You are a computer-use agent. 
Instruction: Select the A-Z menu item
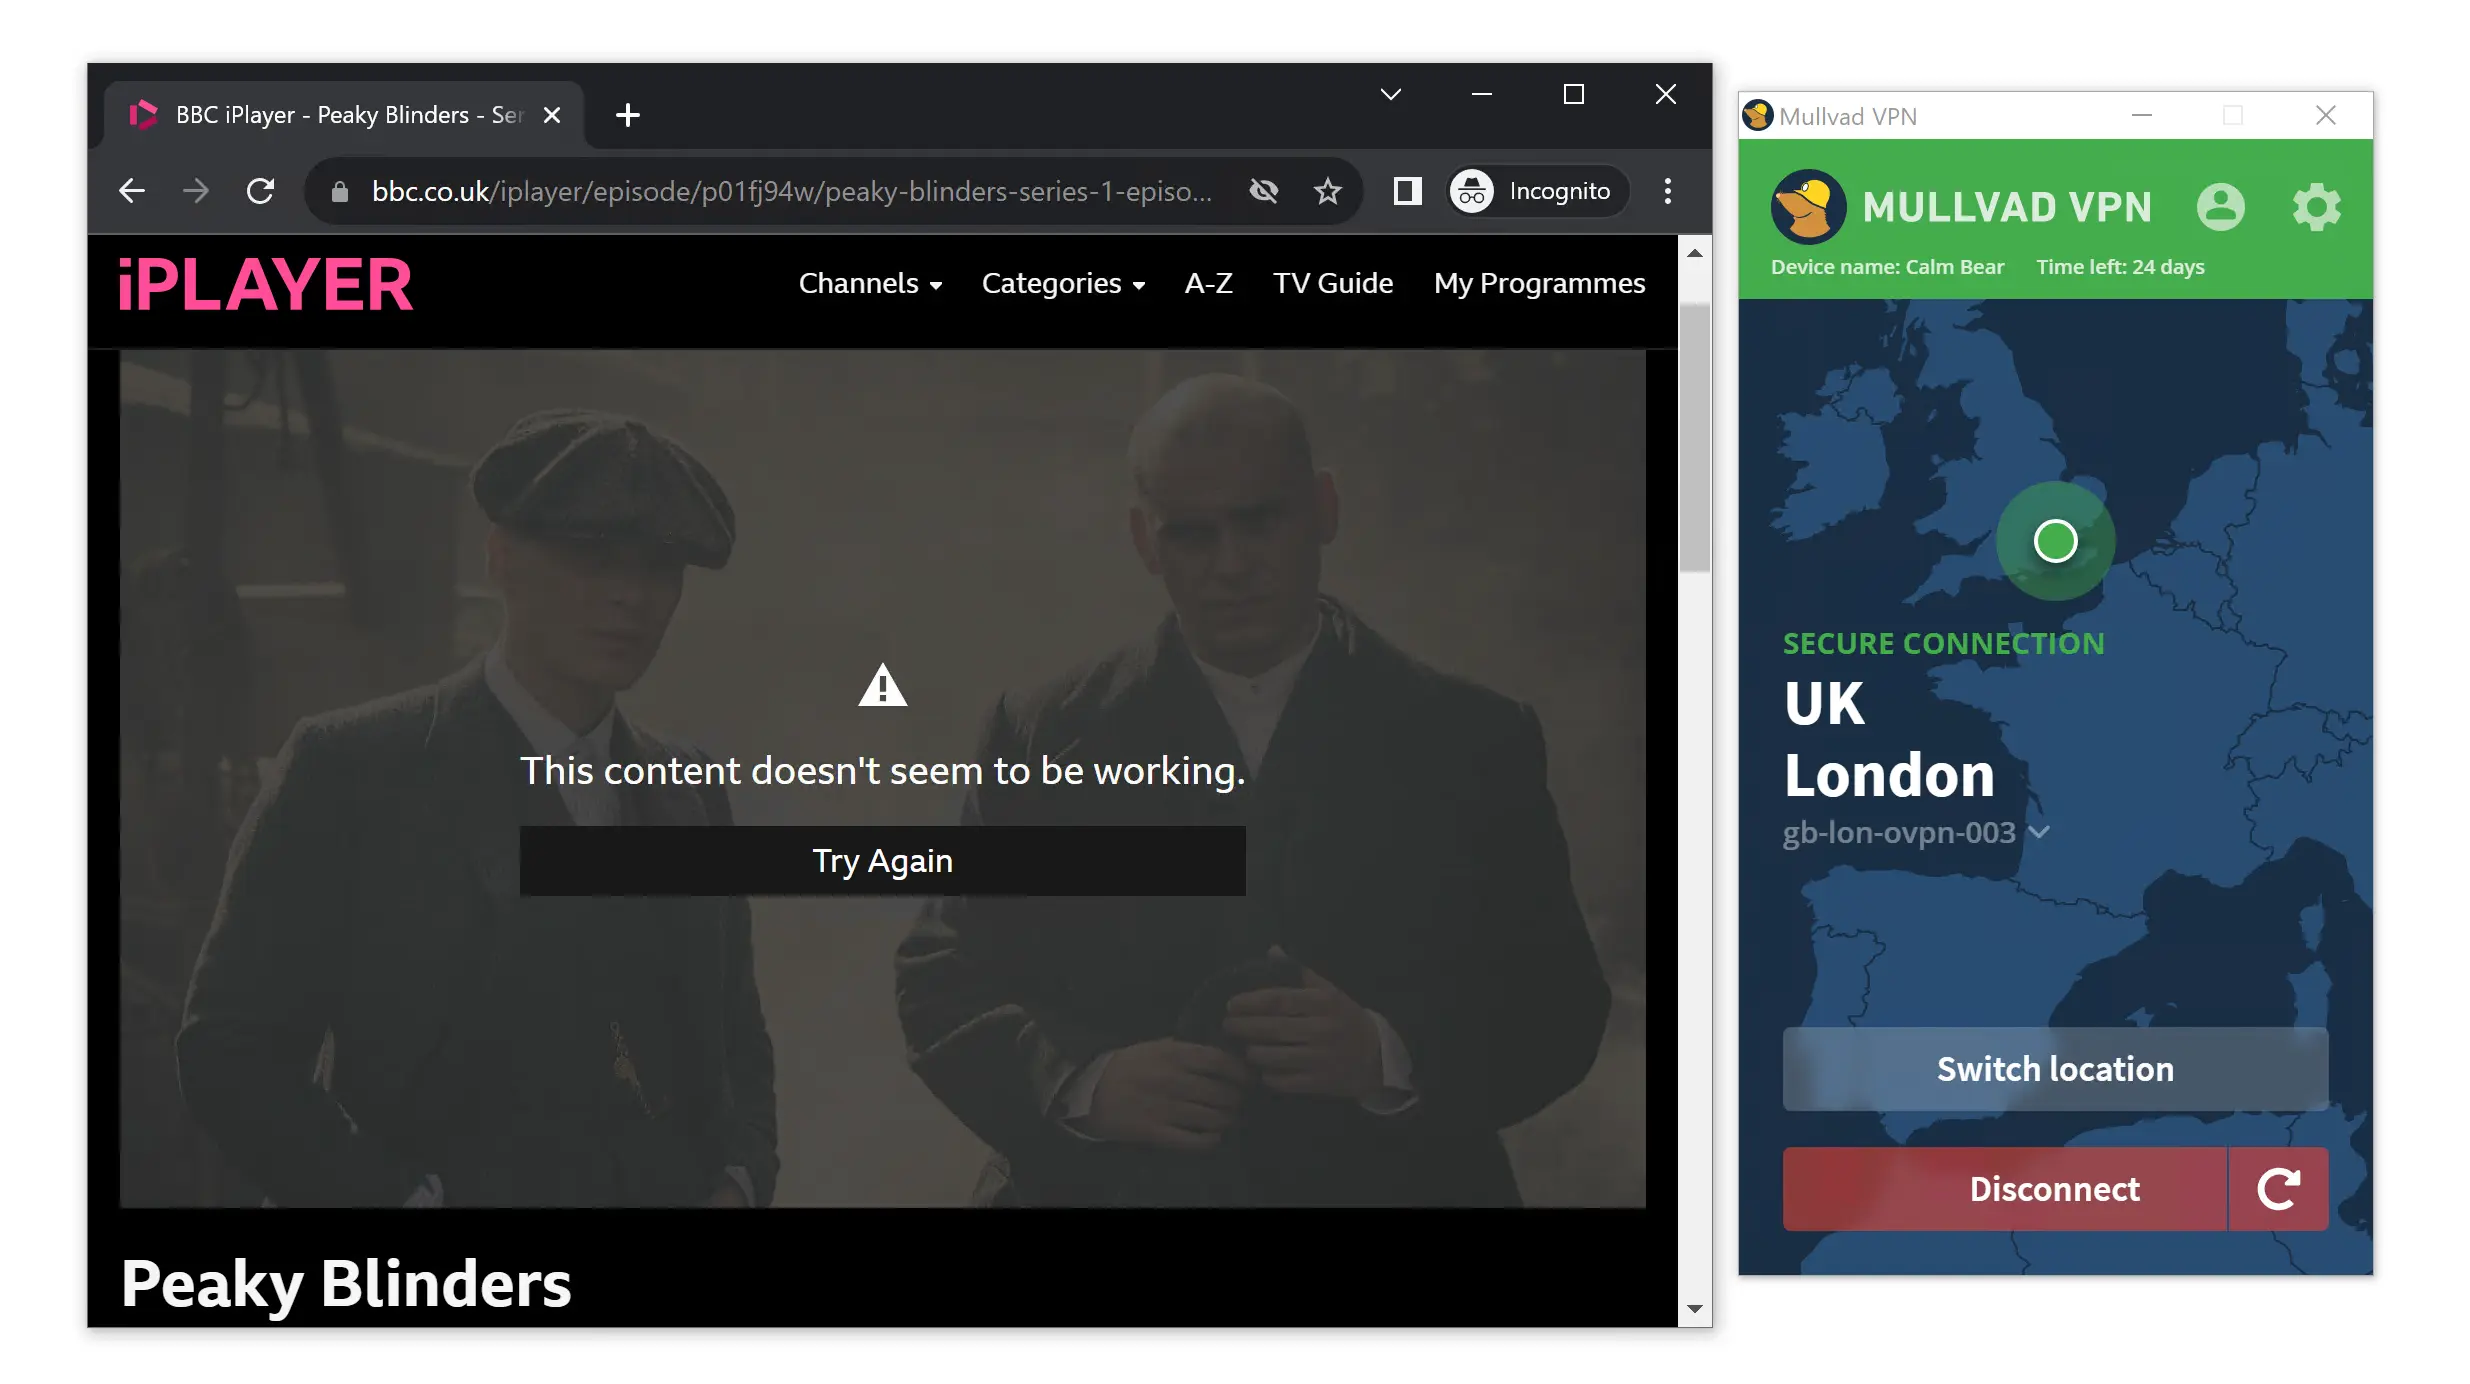(1208, 283)
